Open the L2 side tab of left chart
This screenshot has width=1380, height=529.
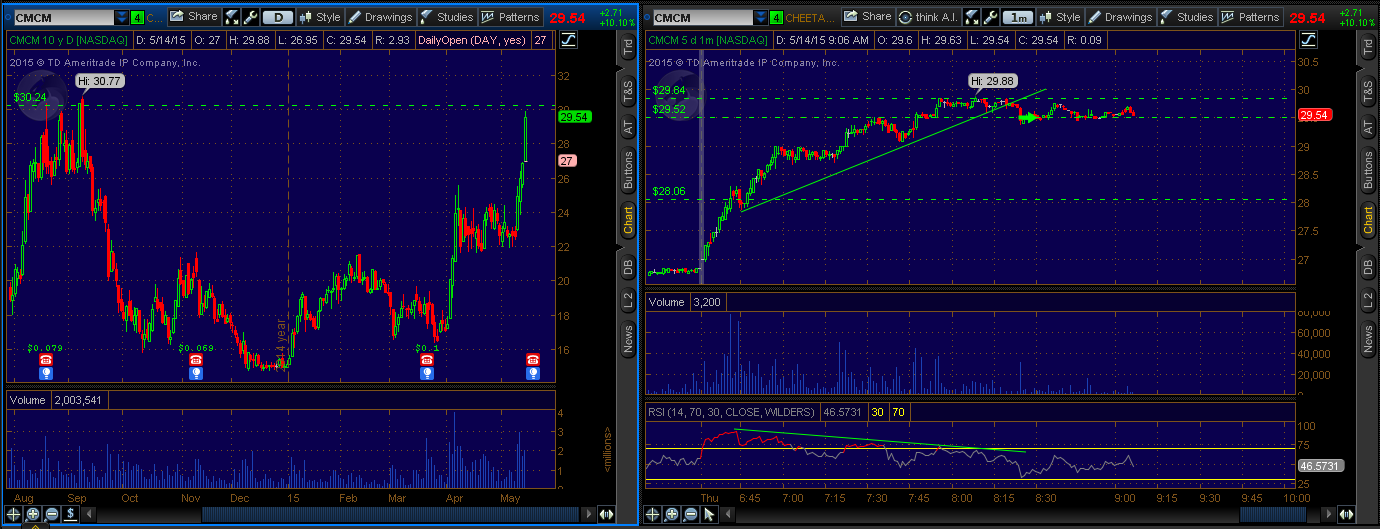click(628, 302)
